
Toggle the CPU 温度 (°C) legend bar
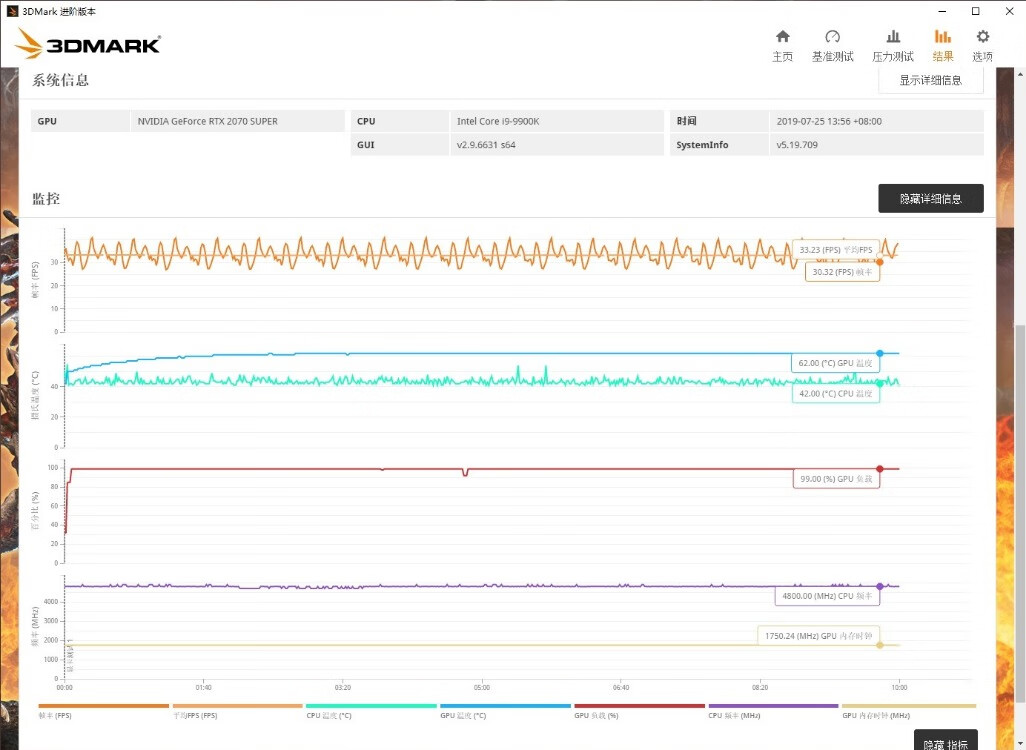(x=371, y=706)
